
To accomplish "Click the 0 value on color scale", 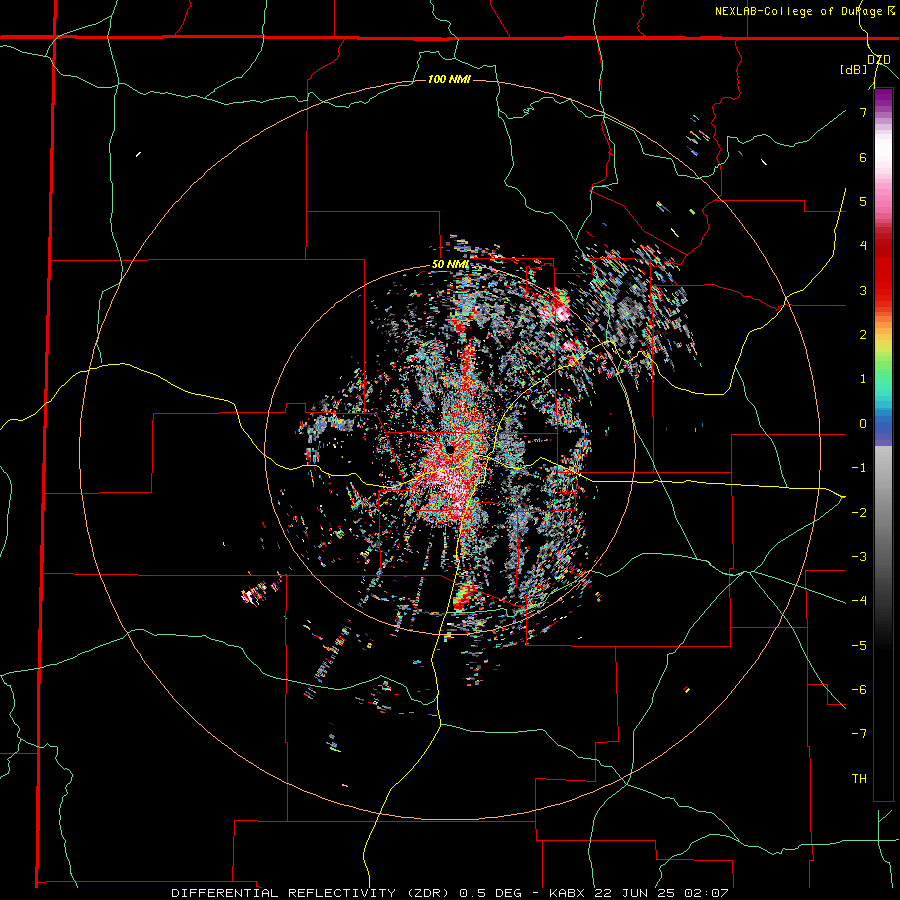I will (x=863, y=424).
